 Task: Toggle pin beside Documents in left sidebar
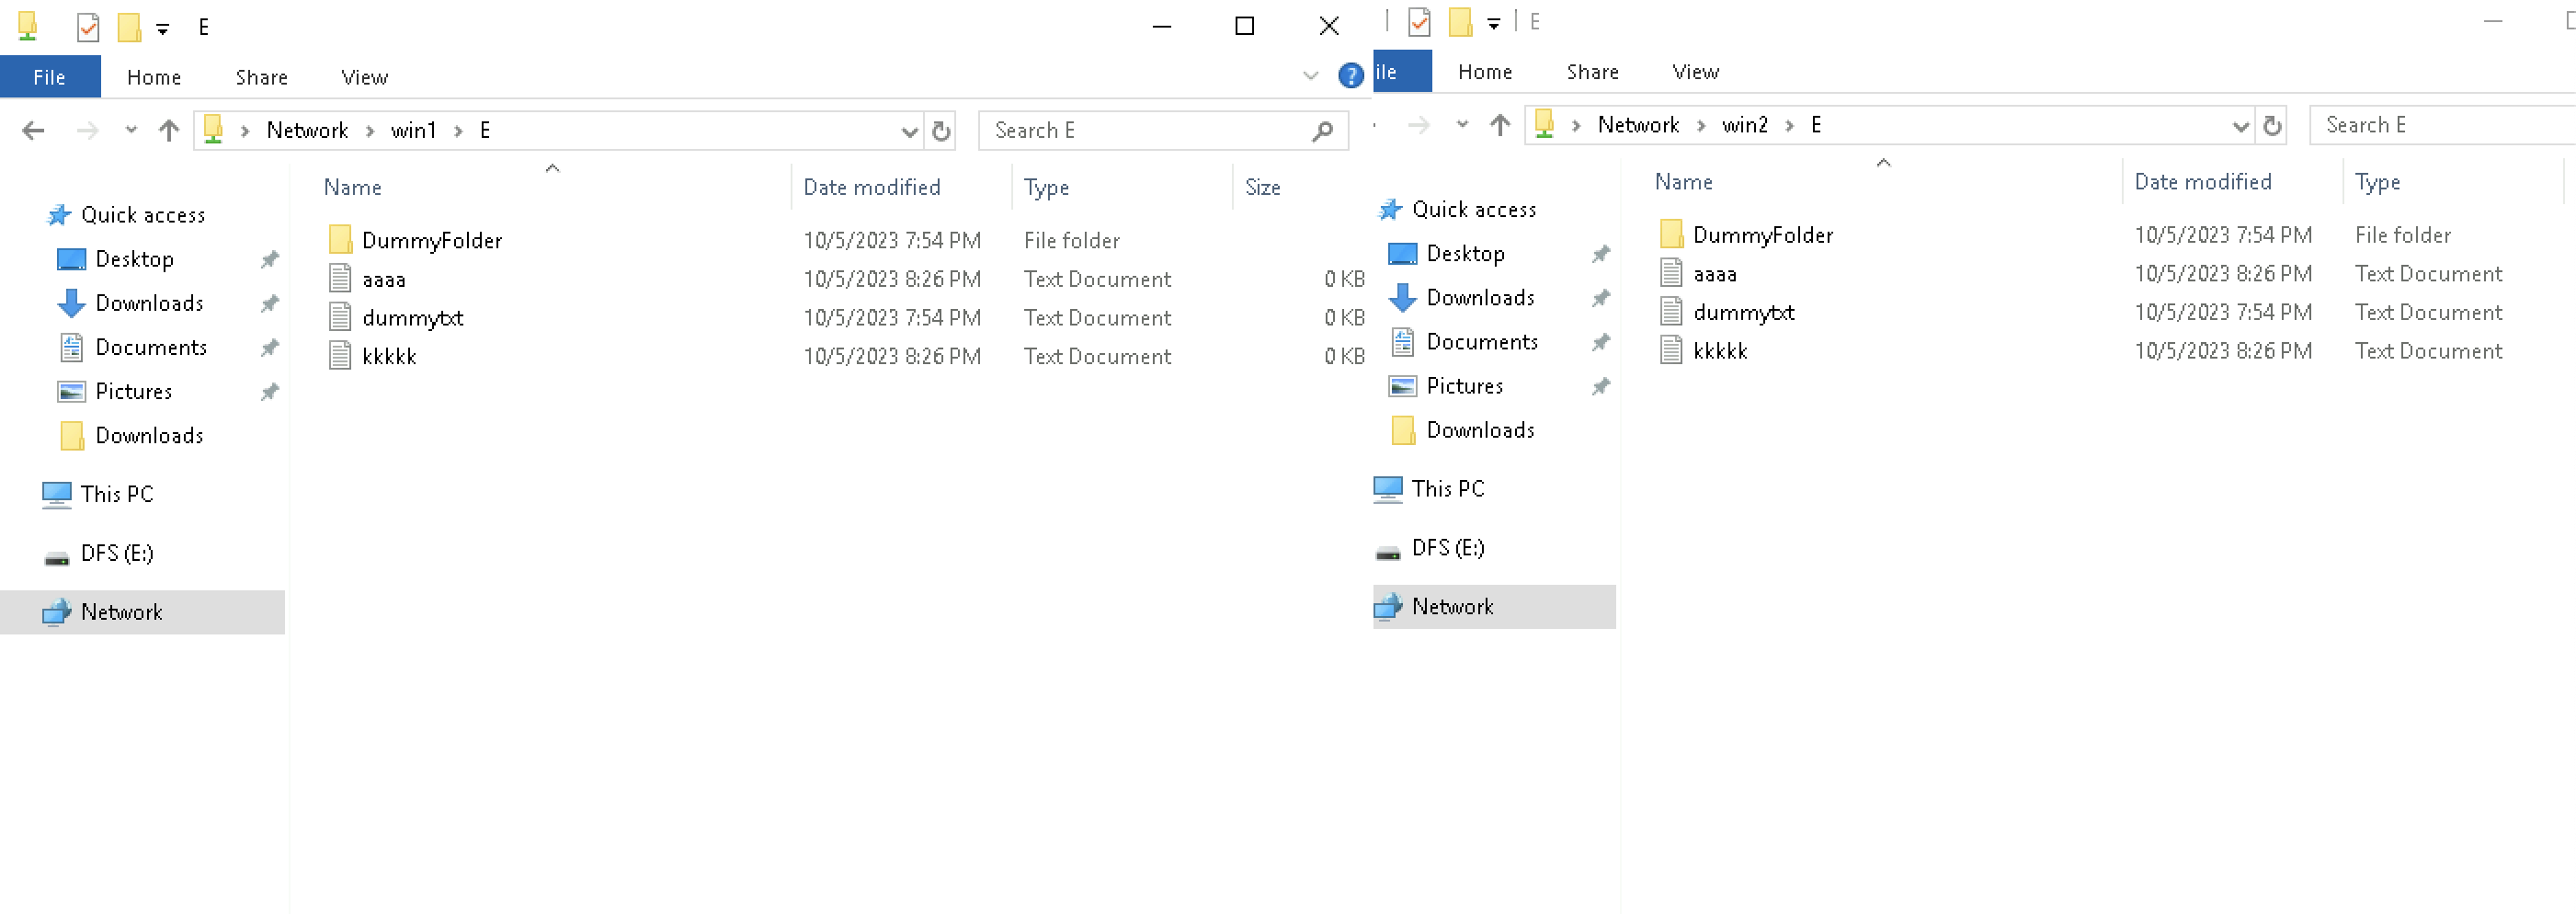(269, 348)
